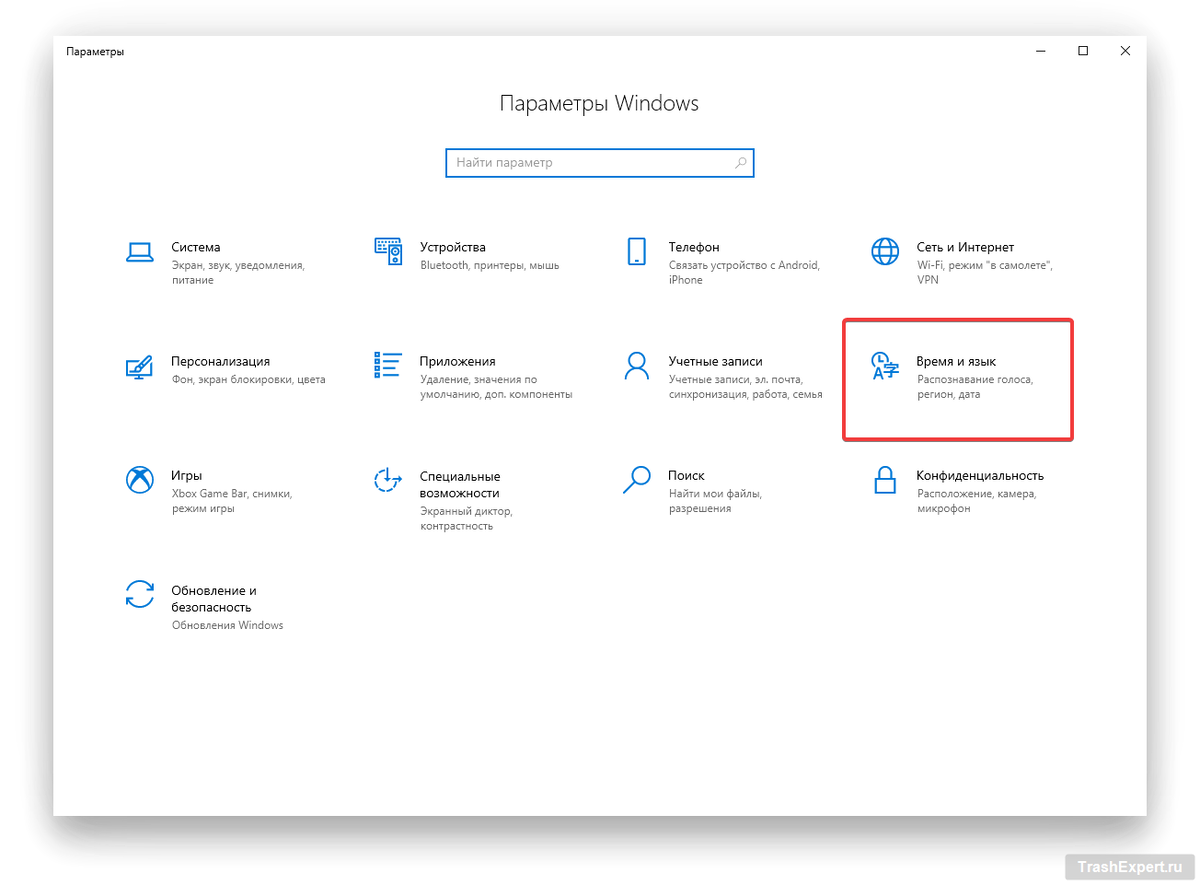Open the Конфиденциальность padlock icon
This screenshot has width=1200, height=885.
(x=885, y=480)
